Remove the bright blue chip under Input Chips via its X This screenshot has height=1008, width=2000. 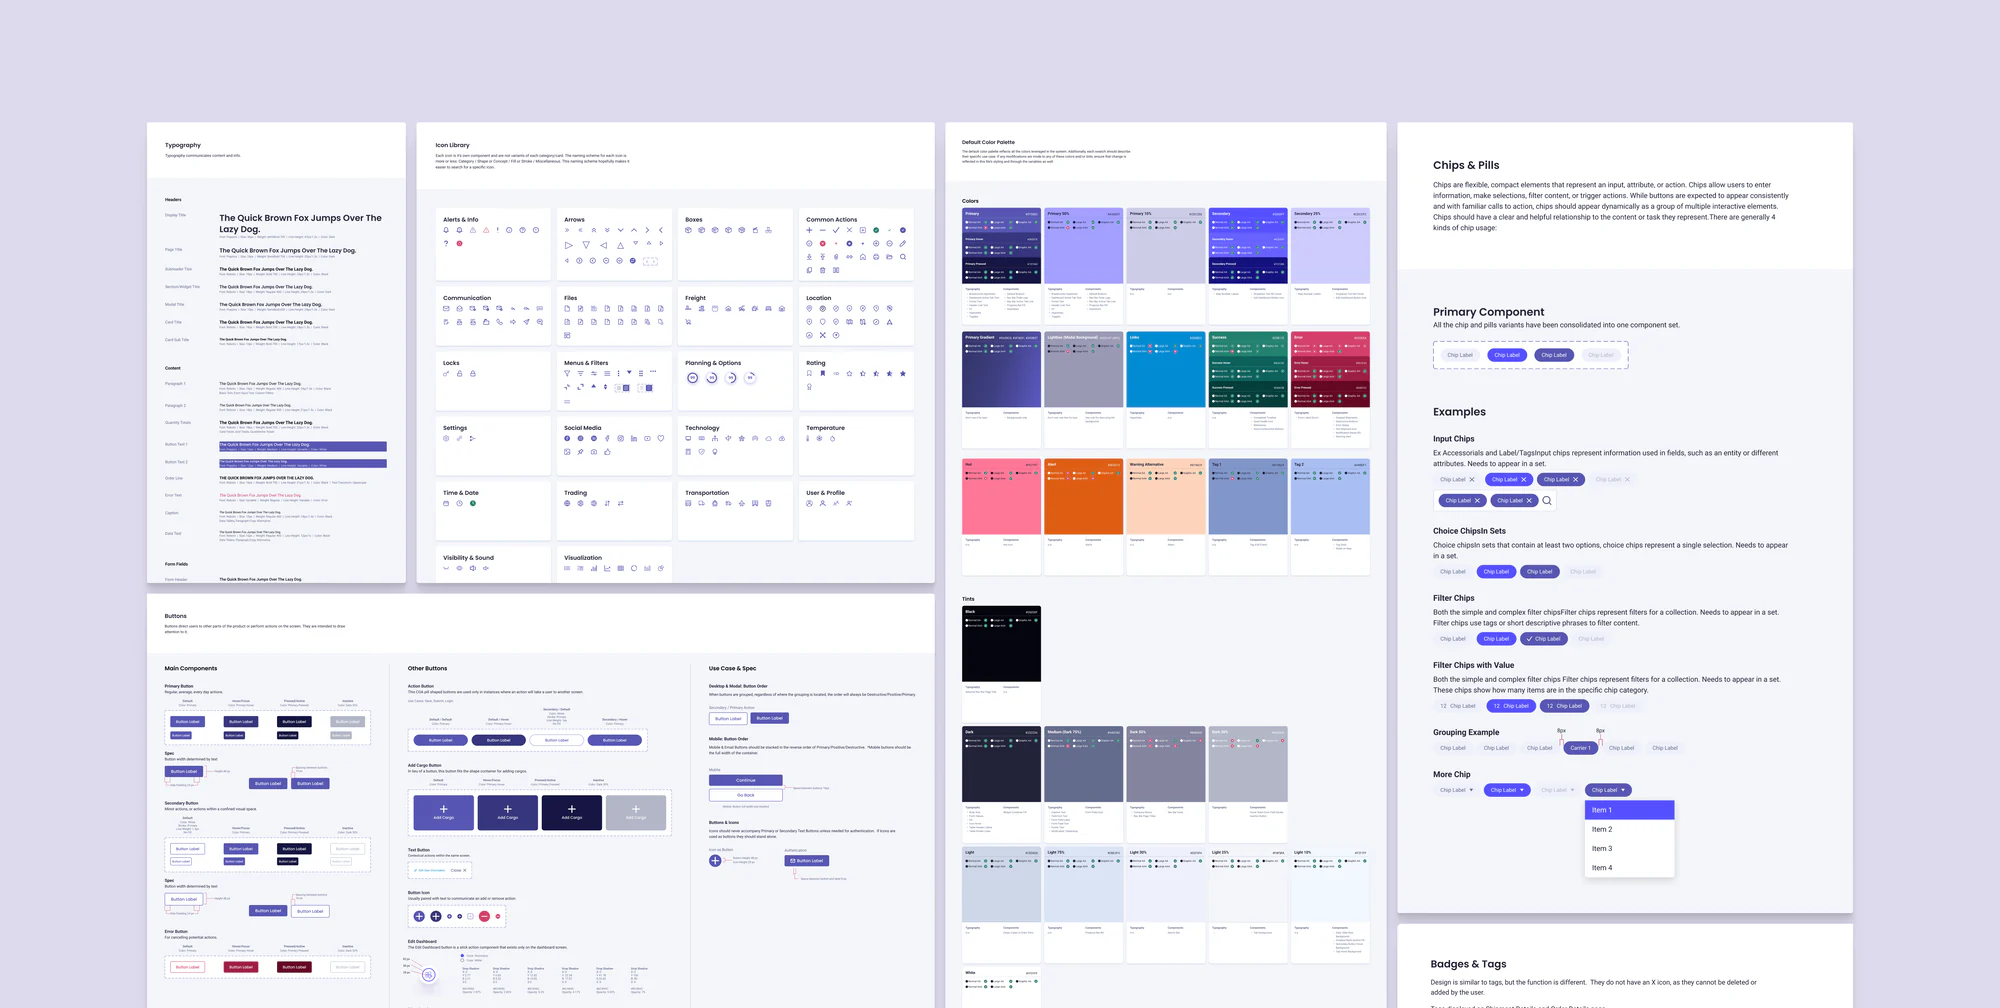1524,480
